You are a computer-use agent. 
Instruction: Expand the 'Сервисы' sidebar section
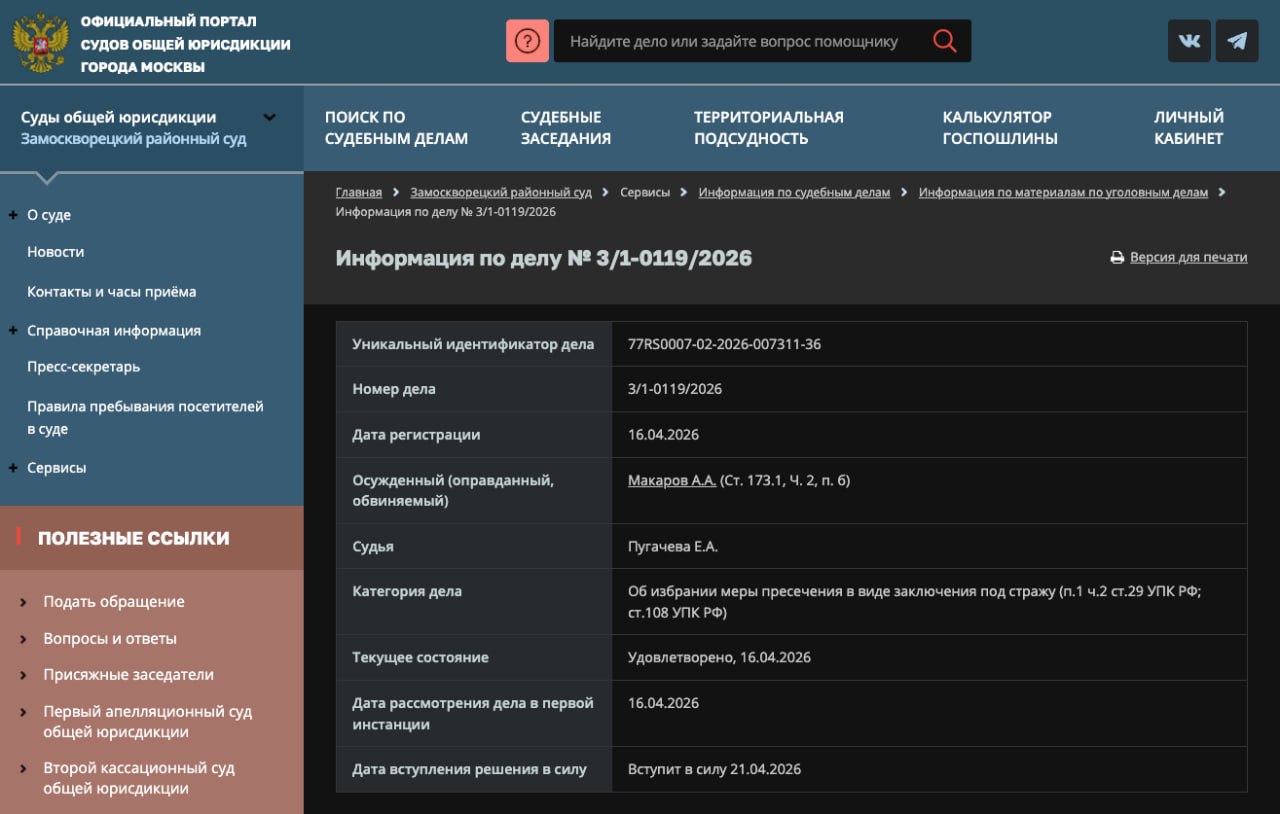point(13,468)
